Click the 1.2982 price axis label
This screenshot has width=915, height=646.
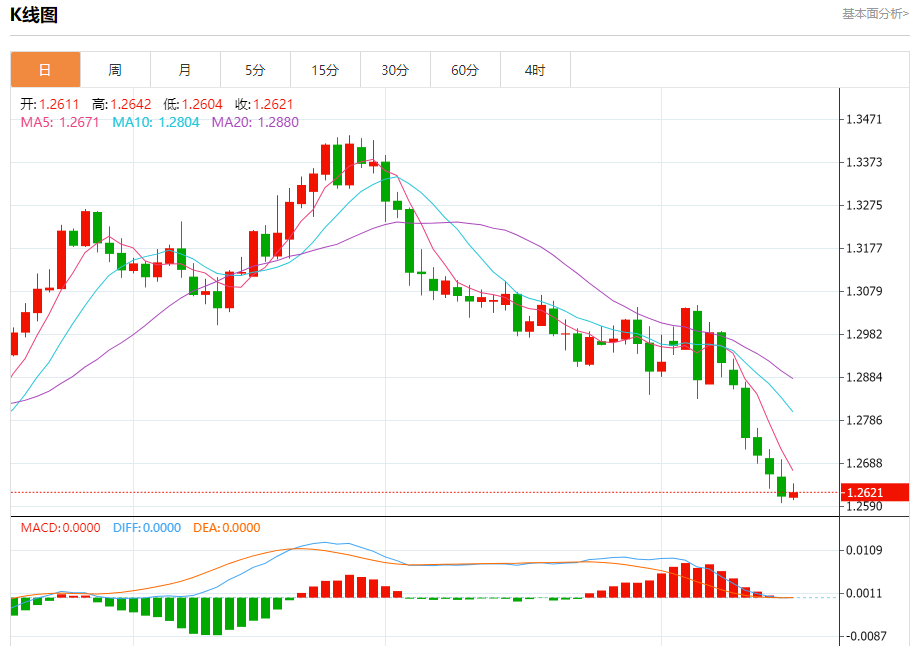coord(864,334)
